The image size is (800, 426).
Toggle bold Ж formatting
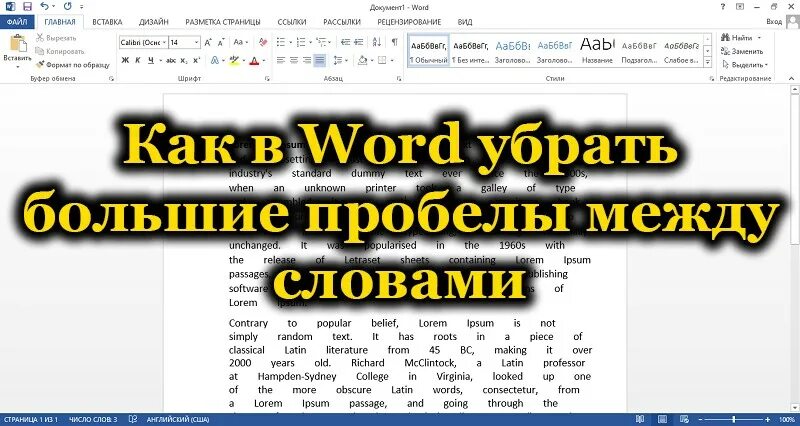[x=126, y=60]
